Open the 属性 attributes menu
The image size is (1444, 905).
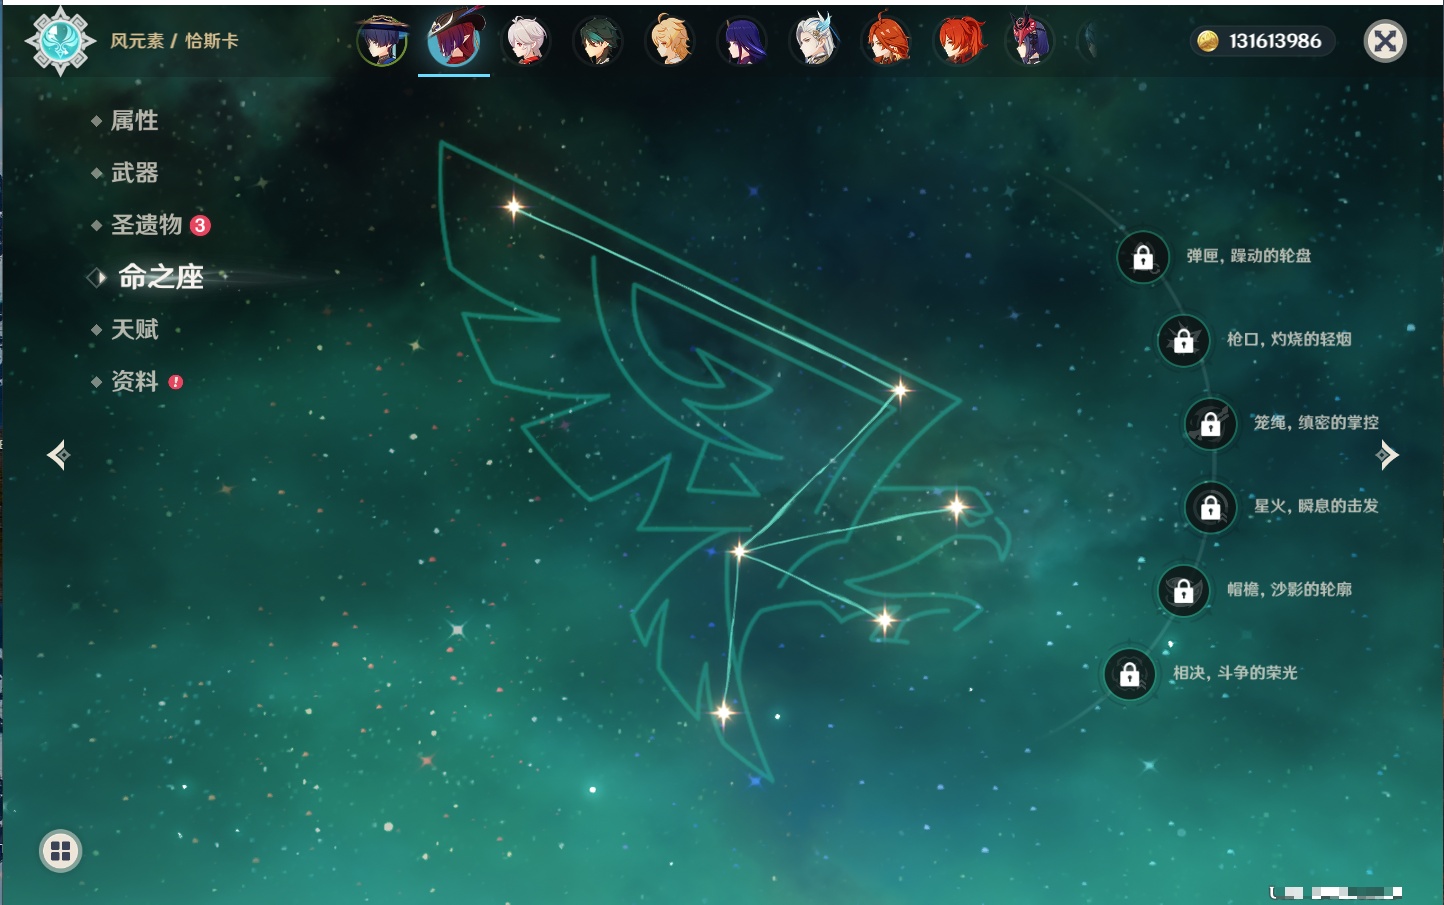pos(135,121)
